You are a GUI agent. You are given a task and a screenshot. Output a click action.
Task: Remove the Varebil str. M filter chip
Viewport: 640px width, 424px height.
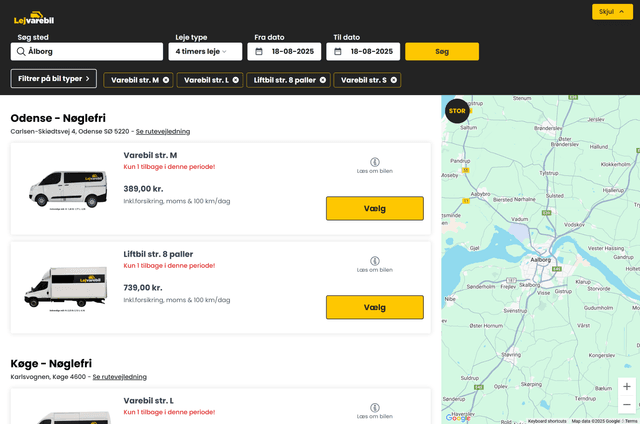tap(166, 80)
